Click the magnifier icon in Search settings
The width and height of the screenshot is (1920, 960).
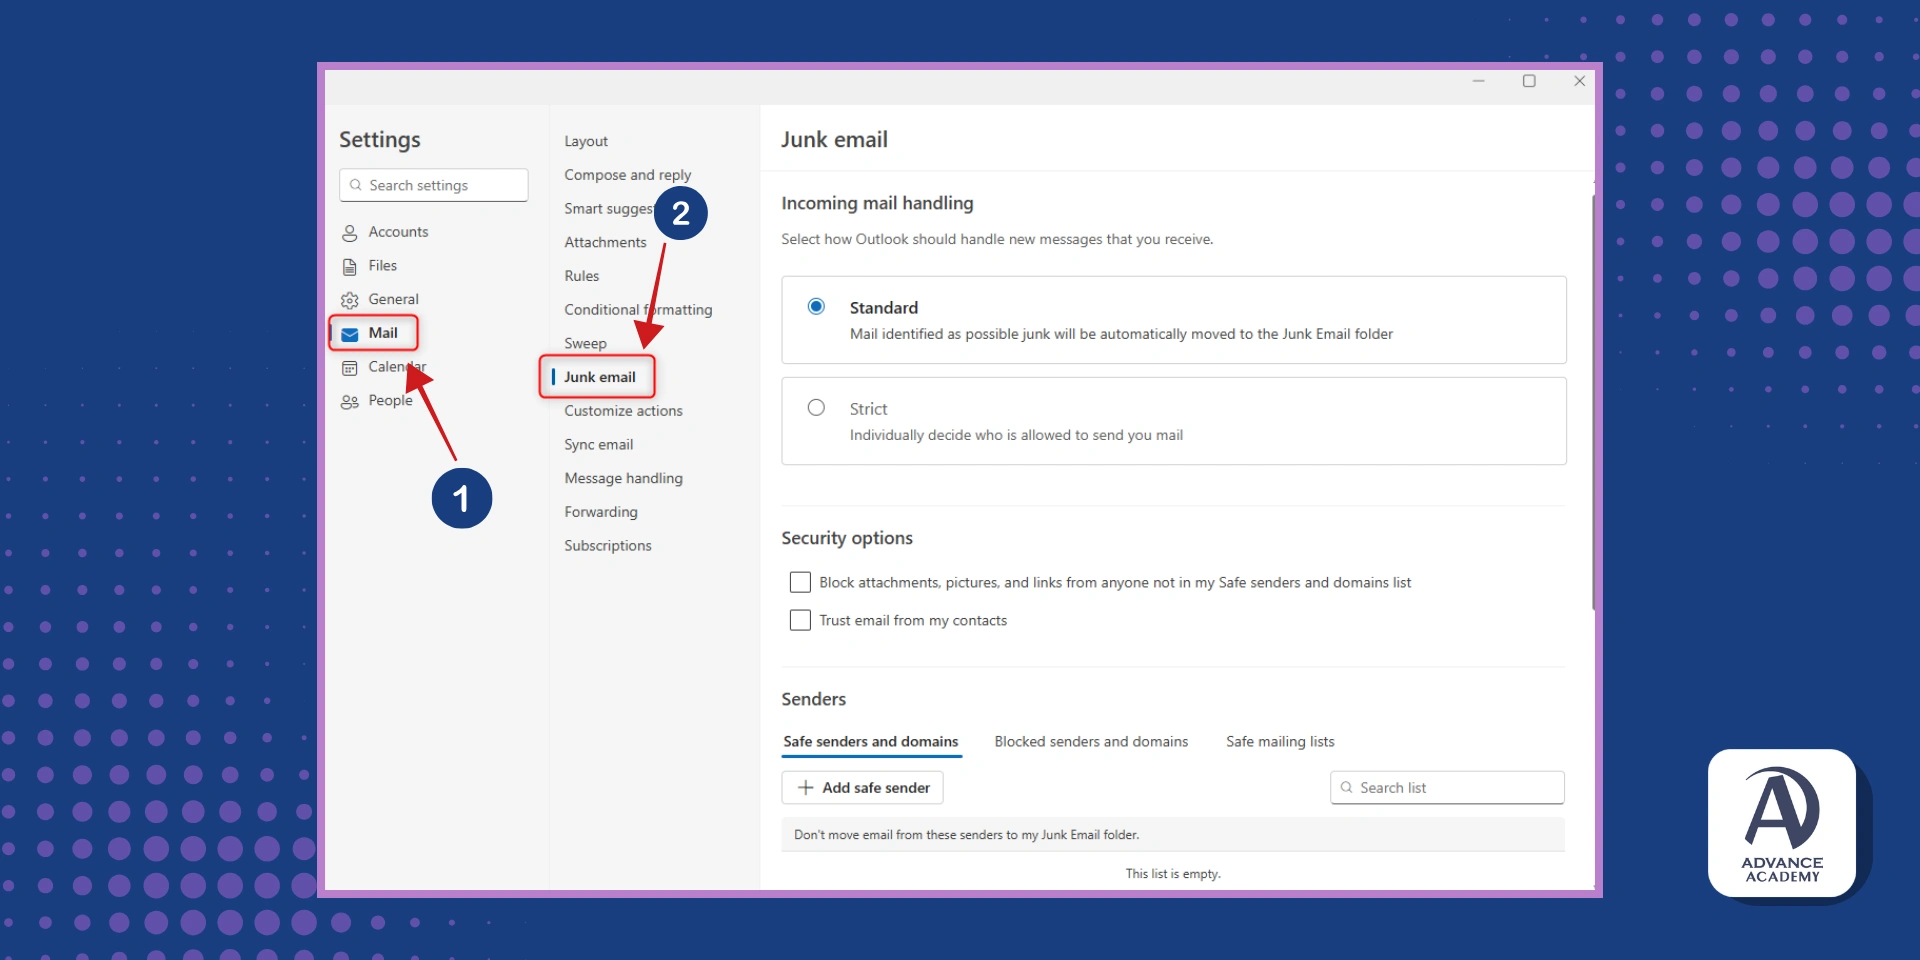(x=356, y=185)
